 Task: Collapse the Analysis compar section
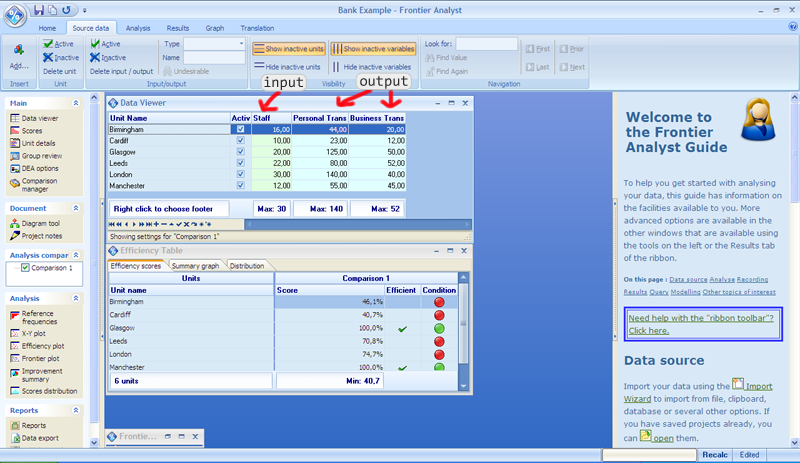[76, 255]
